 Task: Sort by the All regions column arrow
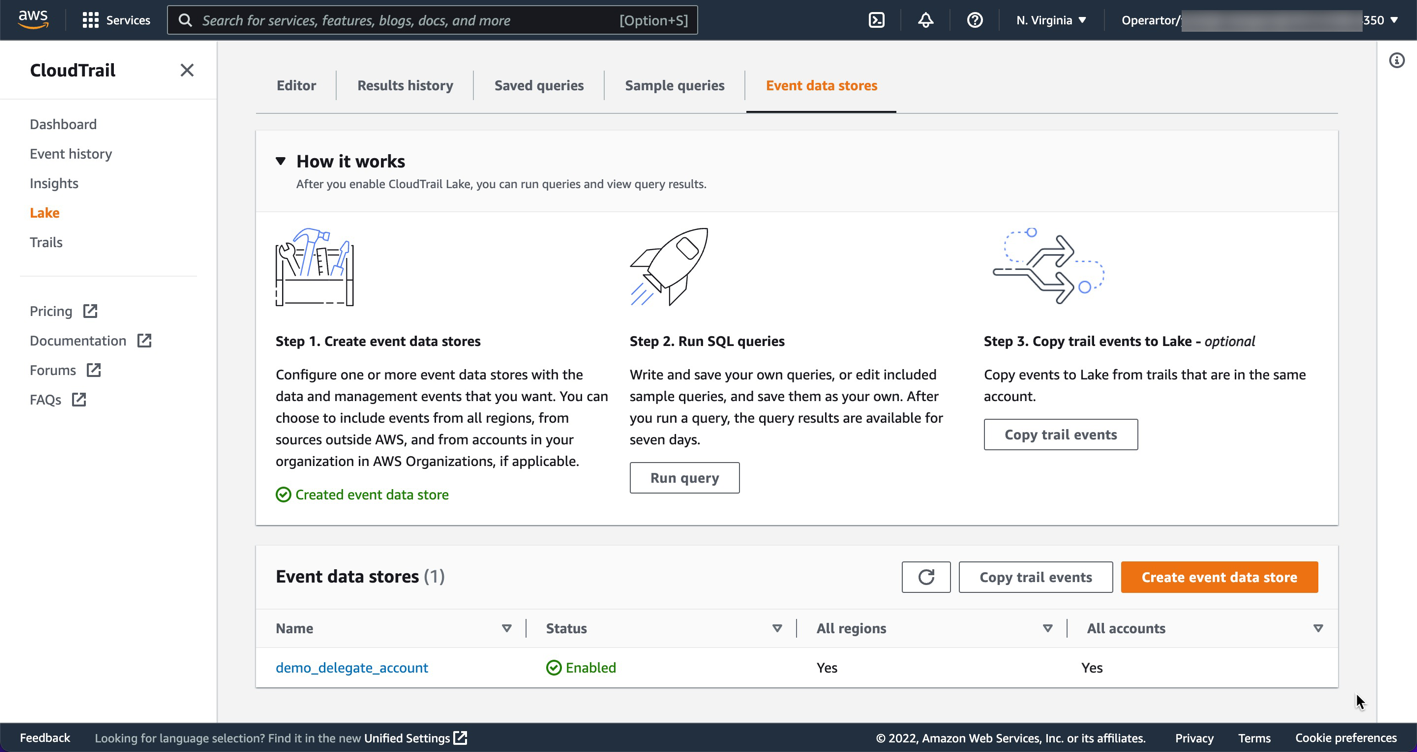click(x=1048, y=629)
